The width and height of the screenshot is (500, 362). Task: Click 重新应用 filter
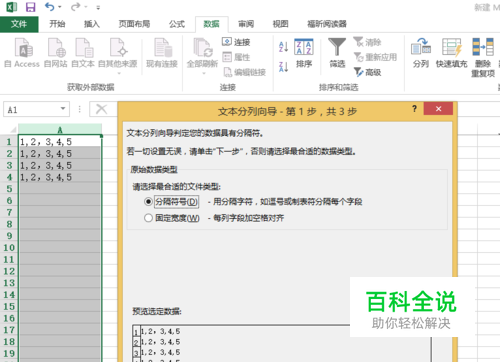[x=375, y=57]
